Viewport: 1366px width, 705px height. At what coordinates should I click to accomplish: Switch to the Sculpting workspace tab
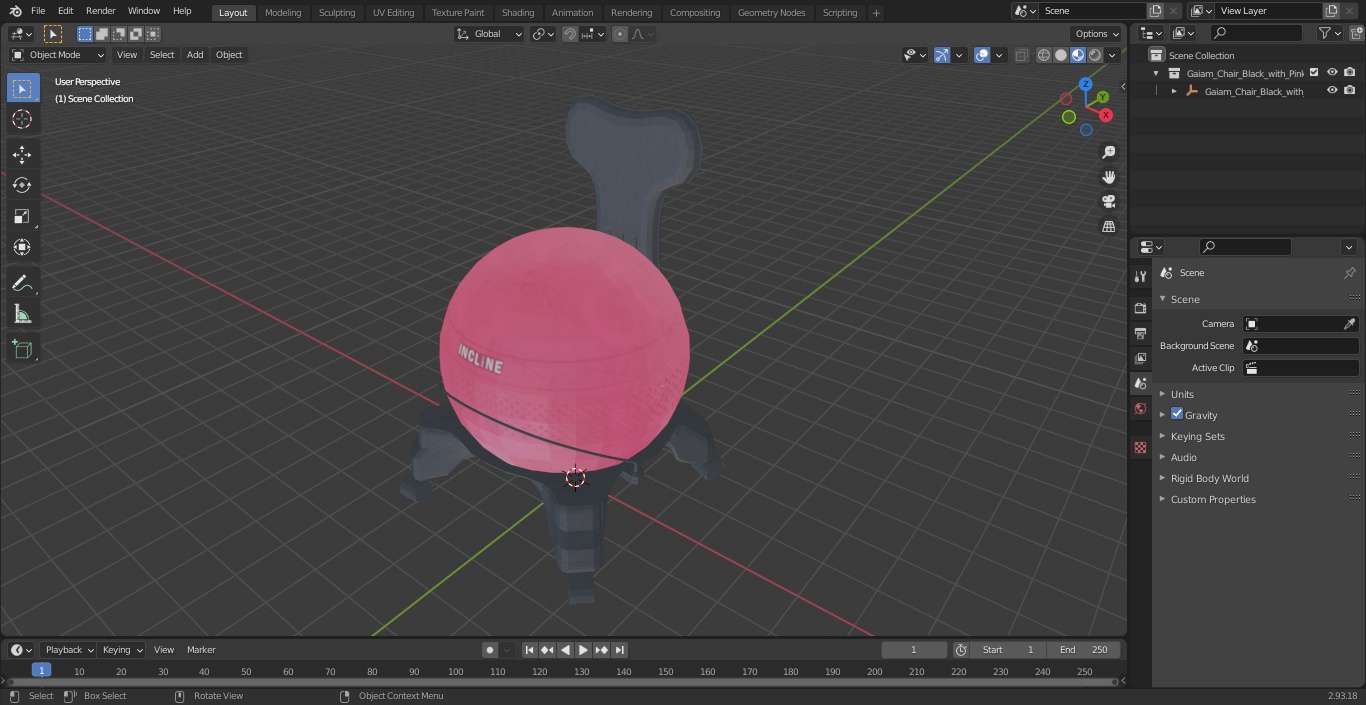(337, 13)
